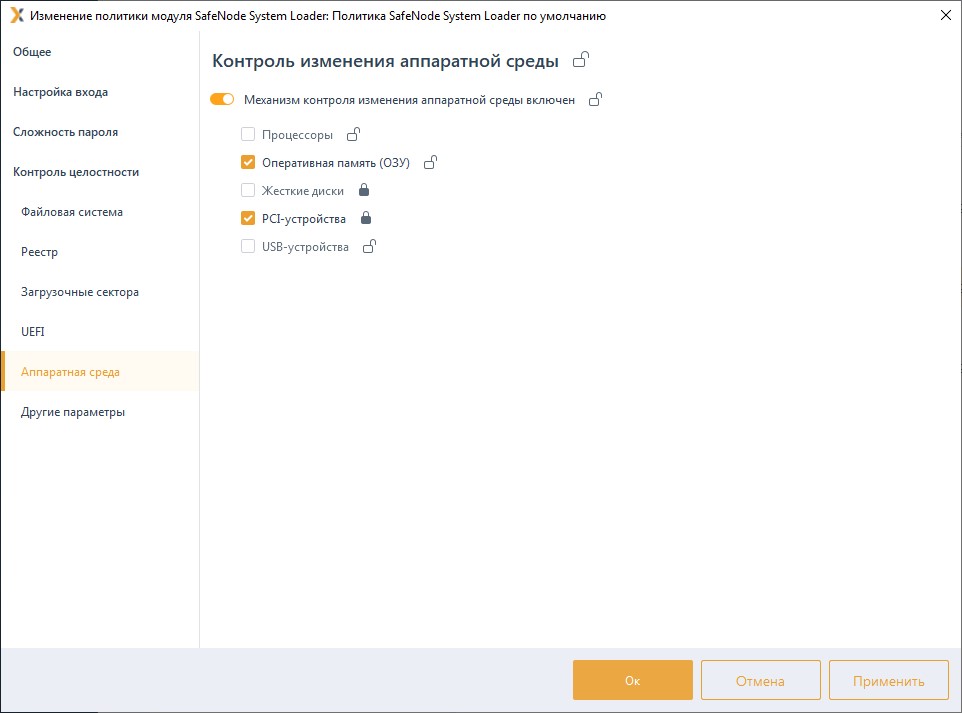Click Применить to apply changes

pos(889,680)
